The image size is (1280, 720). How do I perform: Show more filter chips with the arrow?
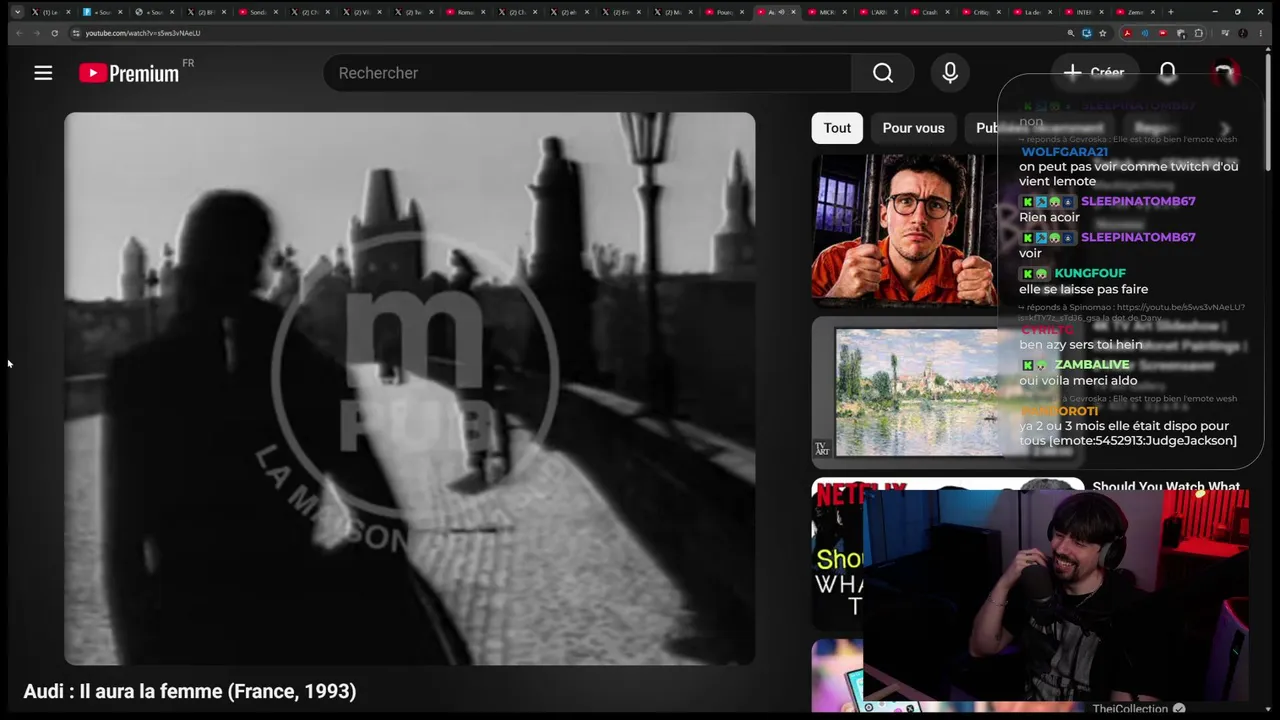pos(1226,128)
